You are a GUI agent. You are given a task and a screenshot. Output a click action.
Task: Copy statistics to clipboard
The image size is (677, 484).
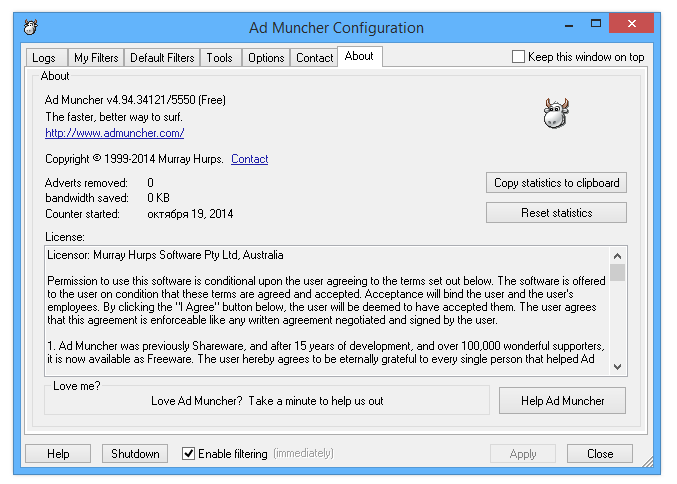(556, 183)
